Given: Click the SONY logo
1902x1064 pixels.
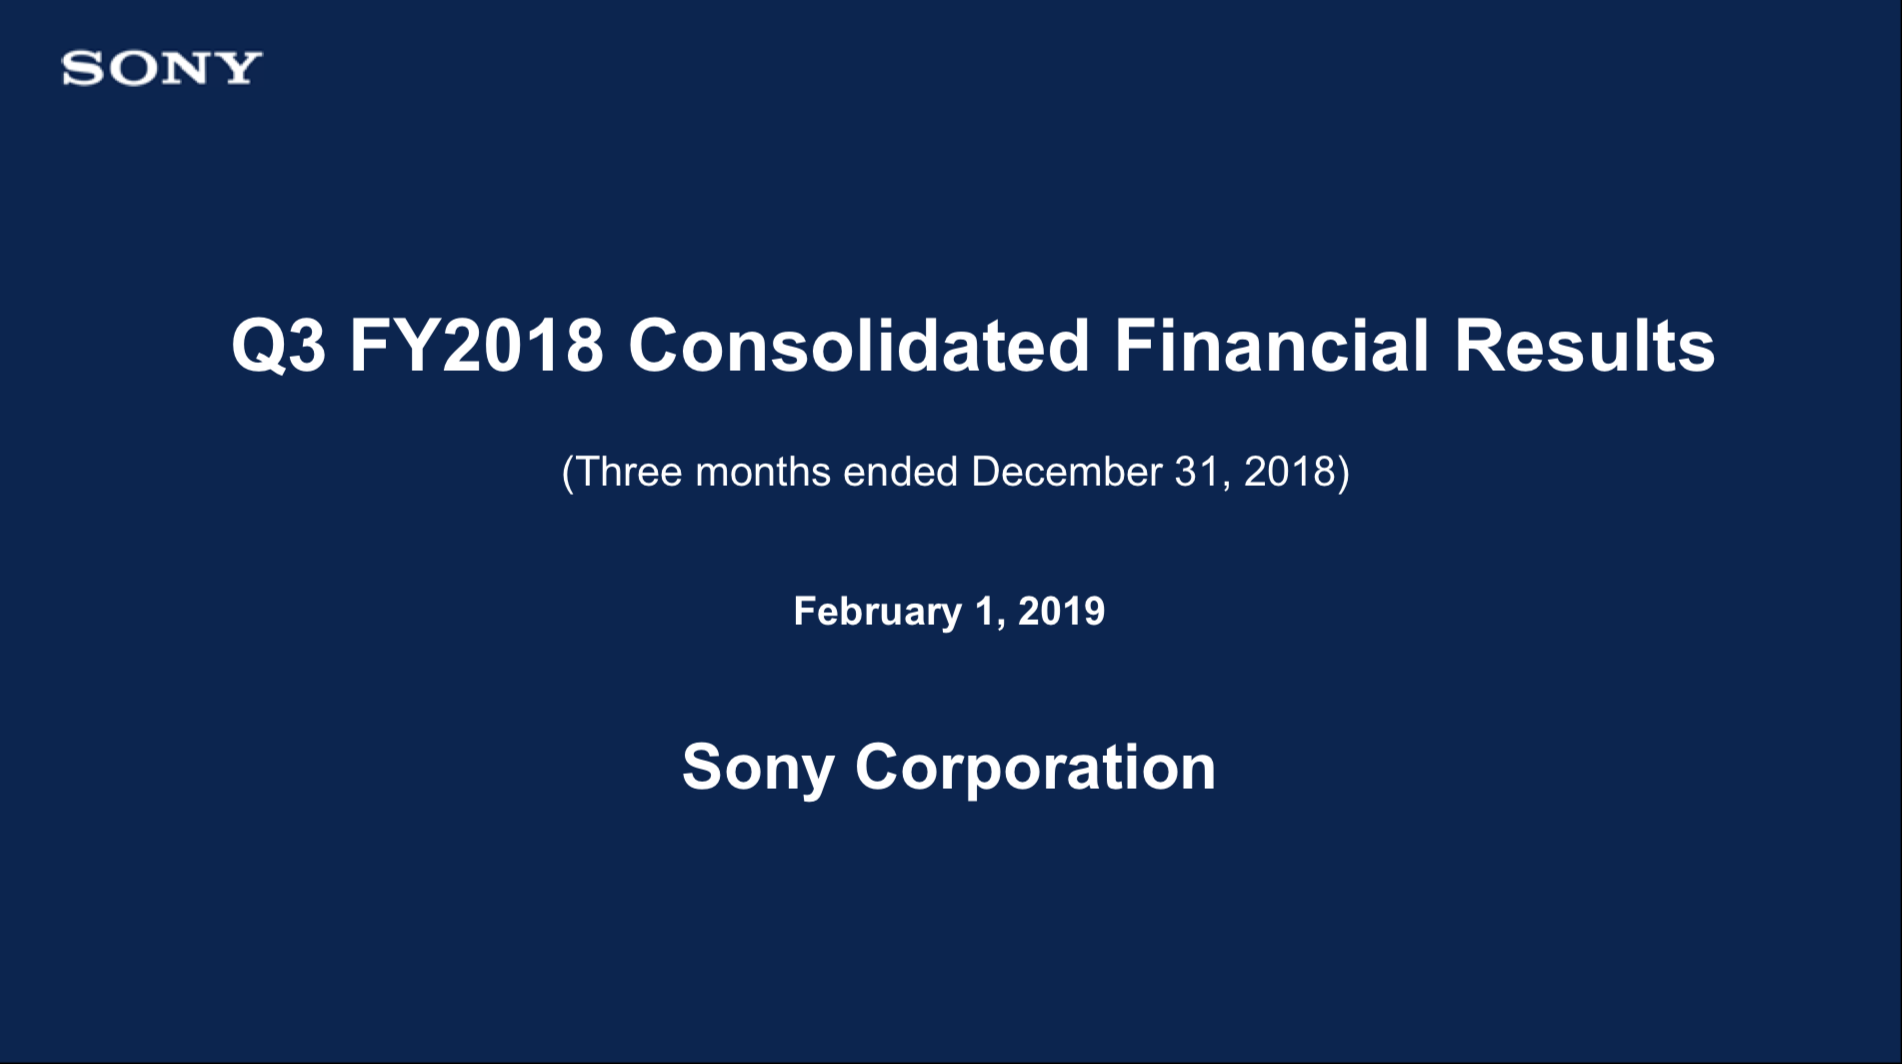Looking at the screenshot, I should pos(162,69).
